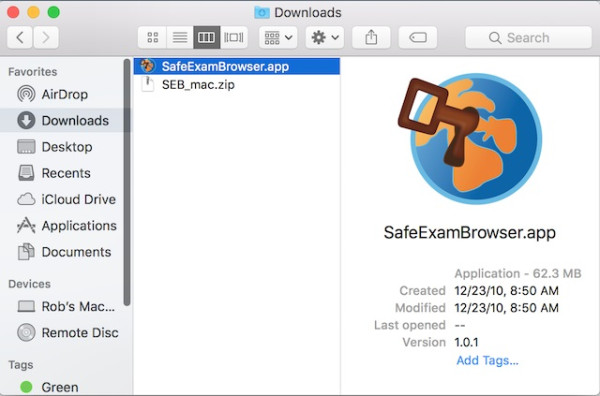Image resolution: width=600 pixels, height=396 pixels.
Task: Click the Version value 1.0.1
Action: click(x=466, y=342)
